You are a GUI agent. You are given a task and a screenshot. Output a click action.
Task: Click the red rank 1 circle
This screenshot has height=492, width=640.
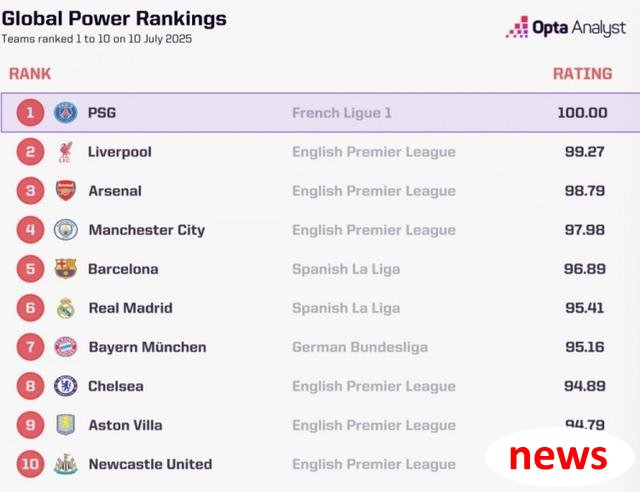tap(30, 113)
